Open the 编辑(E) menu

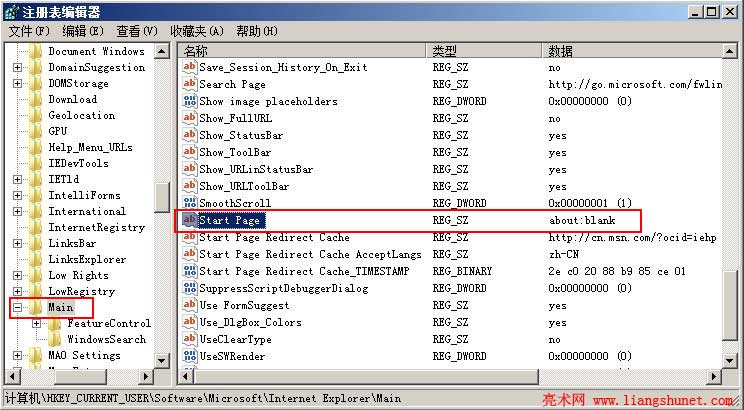(x=83, y=31)
